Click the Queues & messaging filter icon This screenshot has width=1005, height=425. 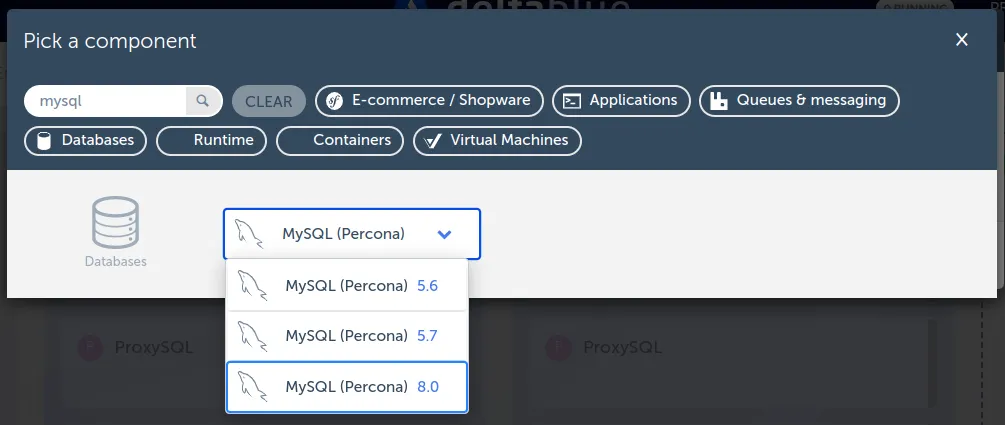[718, 101]
